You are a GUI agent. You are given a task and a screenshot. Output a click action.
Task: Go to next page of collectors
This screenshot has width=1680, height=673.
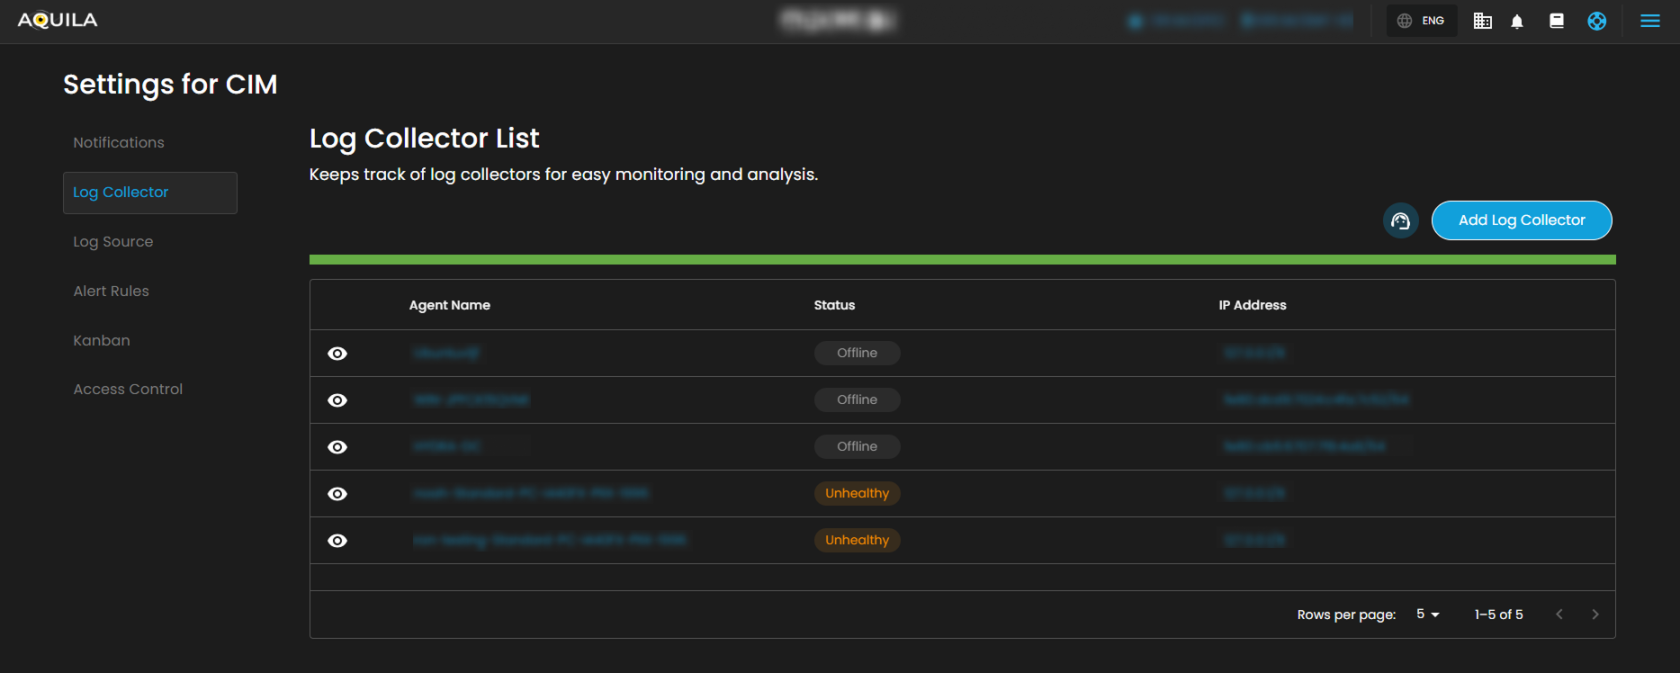(x=1595, y=614)
